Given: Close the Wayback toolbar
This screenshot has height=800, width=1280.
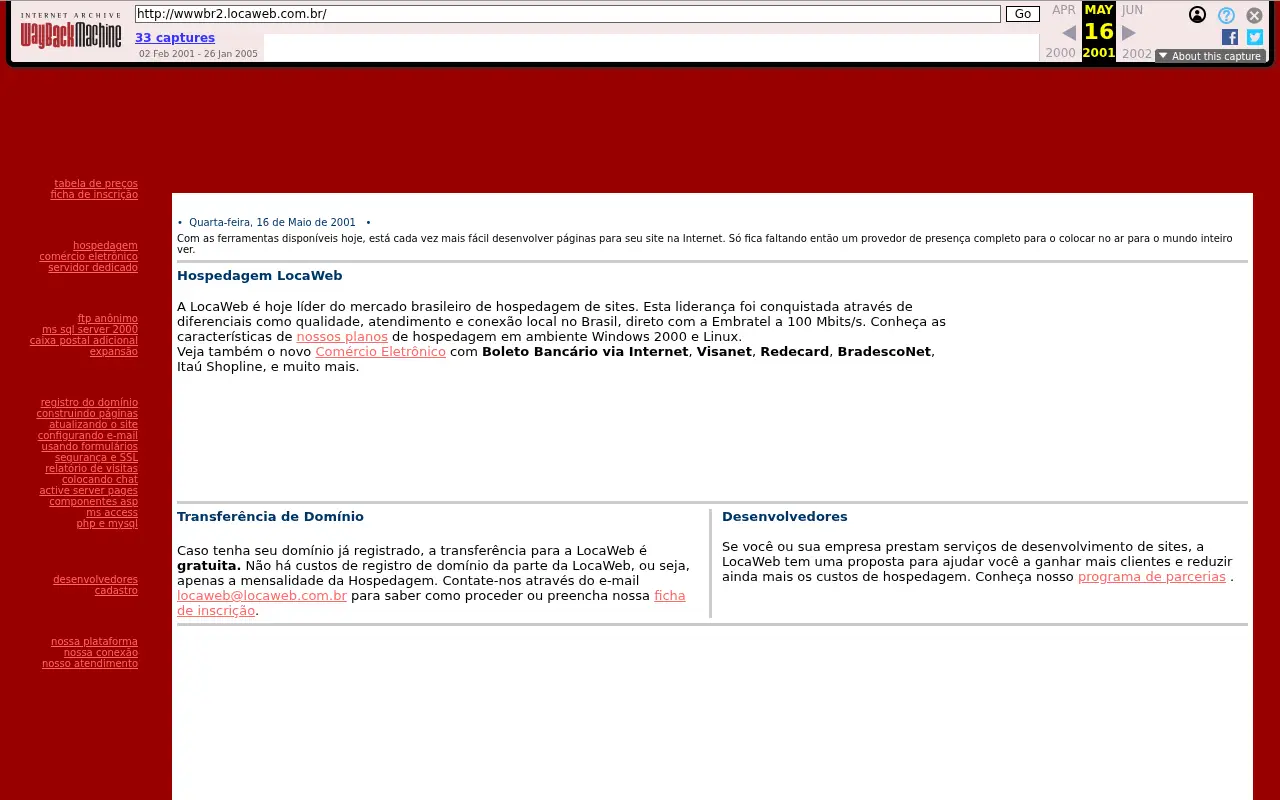Looking at the screenshot, I should (1254, 16).
